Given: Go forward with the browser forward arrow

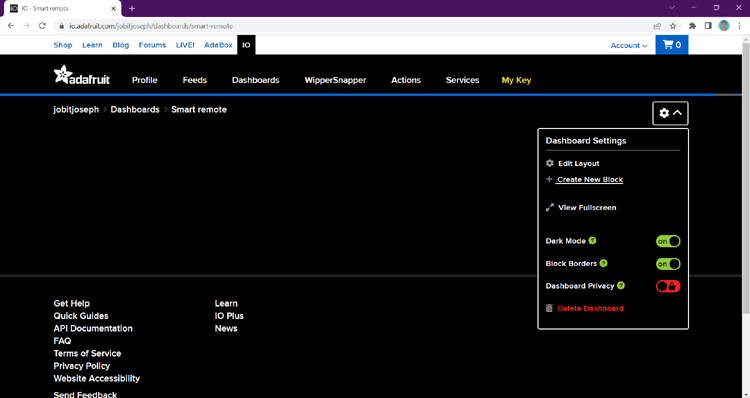Looking at the screenshot, I should tap(26, 26).
